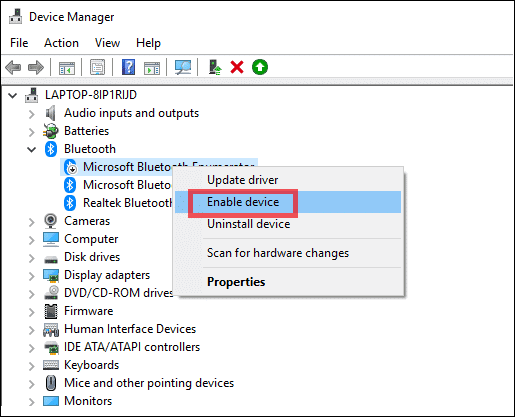Screen dimensions: 515x417
Task: Click the Firmware chip icon
Action: (51, 311)
